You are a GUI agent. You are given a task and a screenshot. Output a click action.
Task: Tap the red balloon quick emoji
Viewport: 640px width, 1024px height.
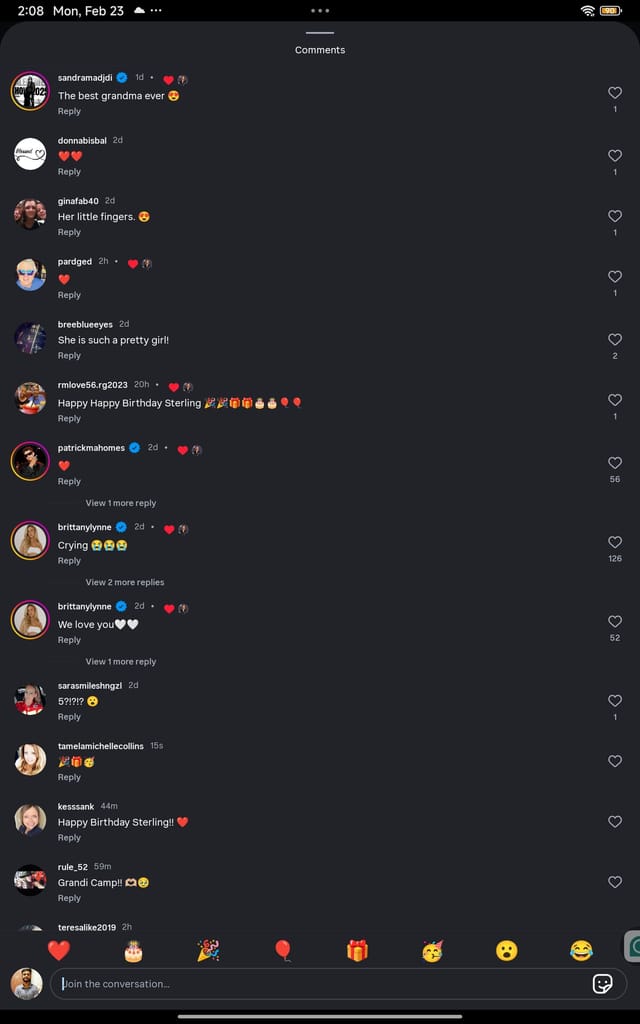[283, 950]
